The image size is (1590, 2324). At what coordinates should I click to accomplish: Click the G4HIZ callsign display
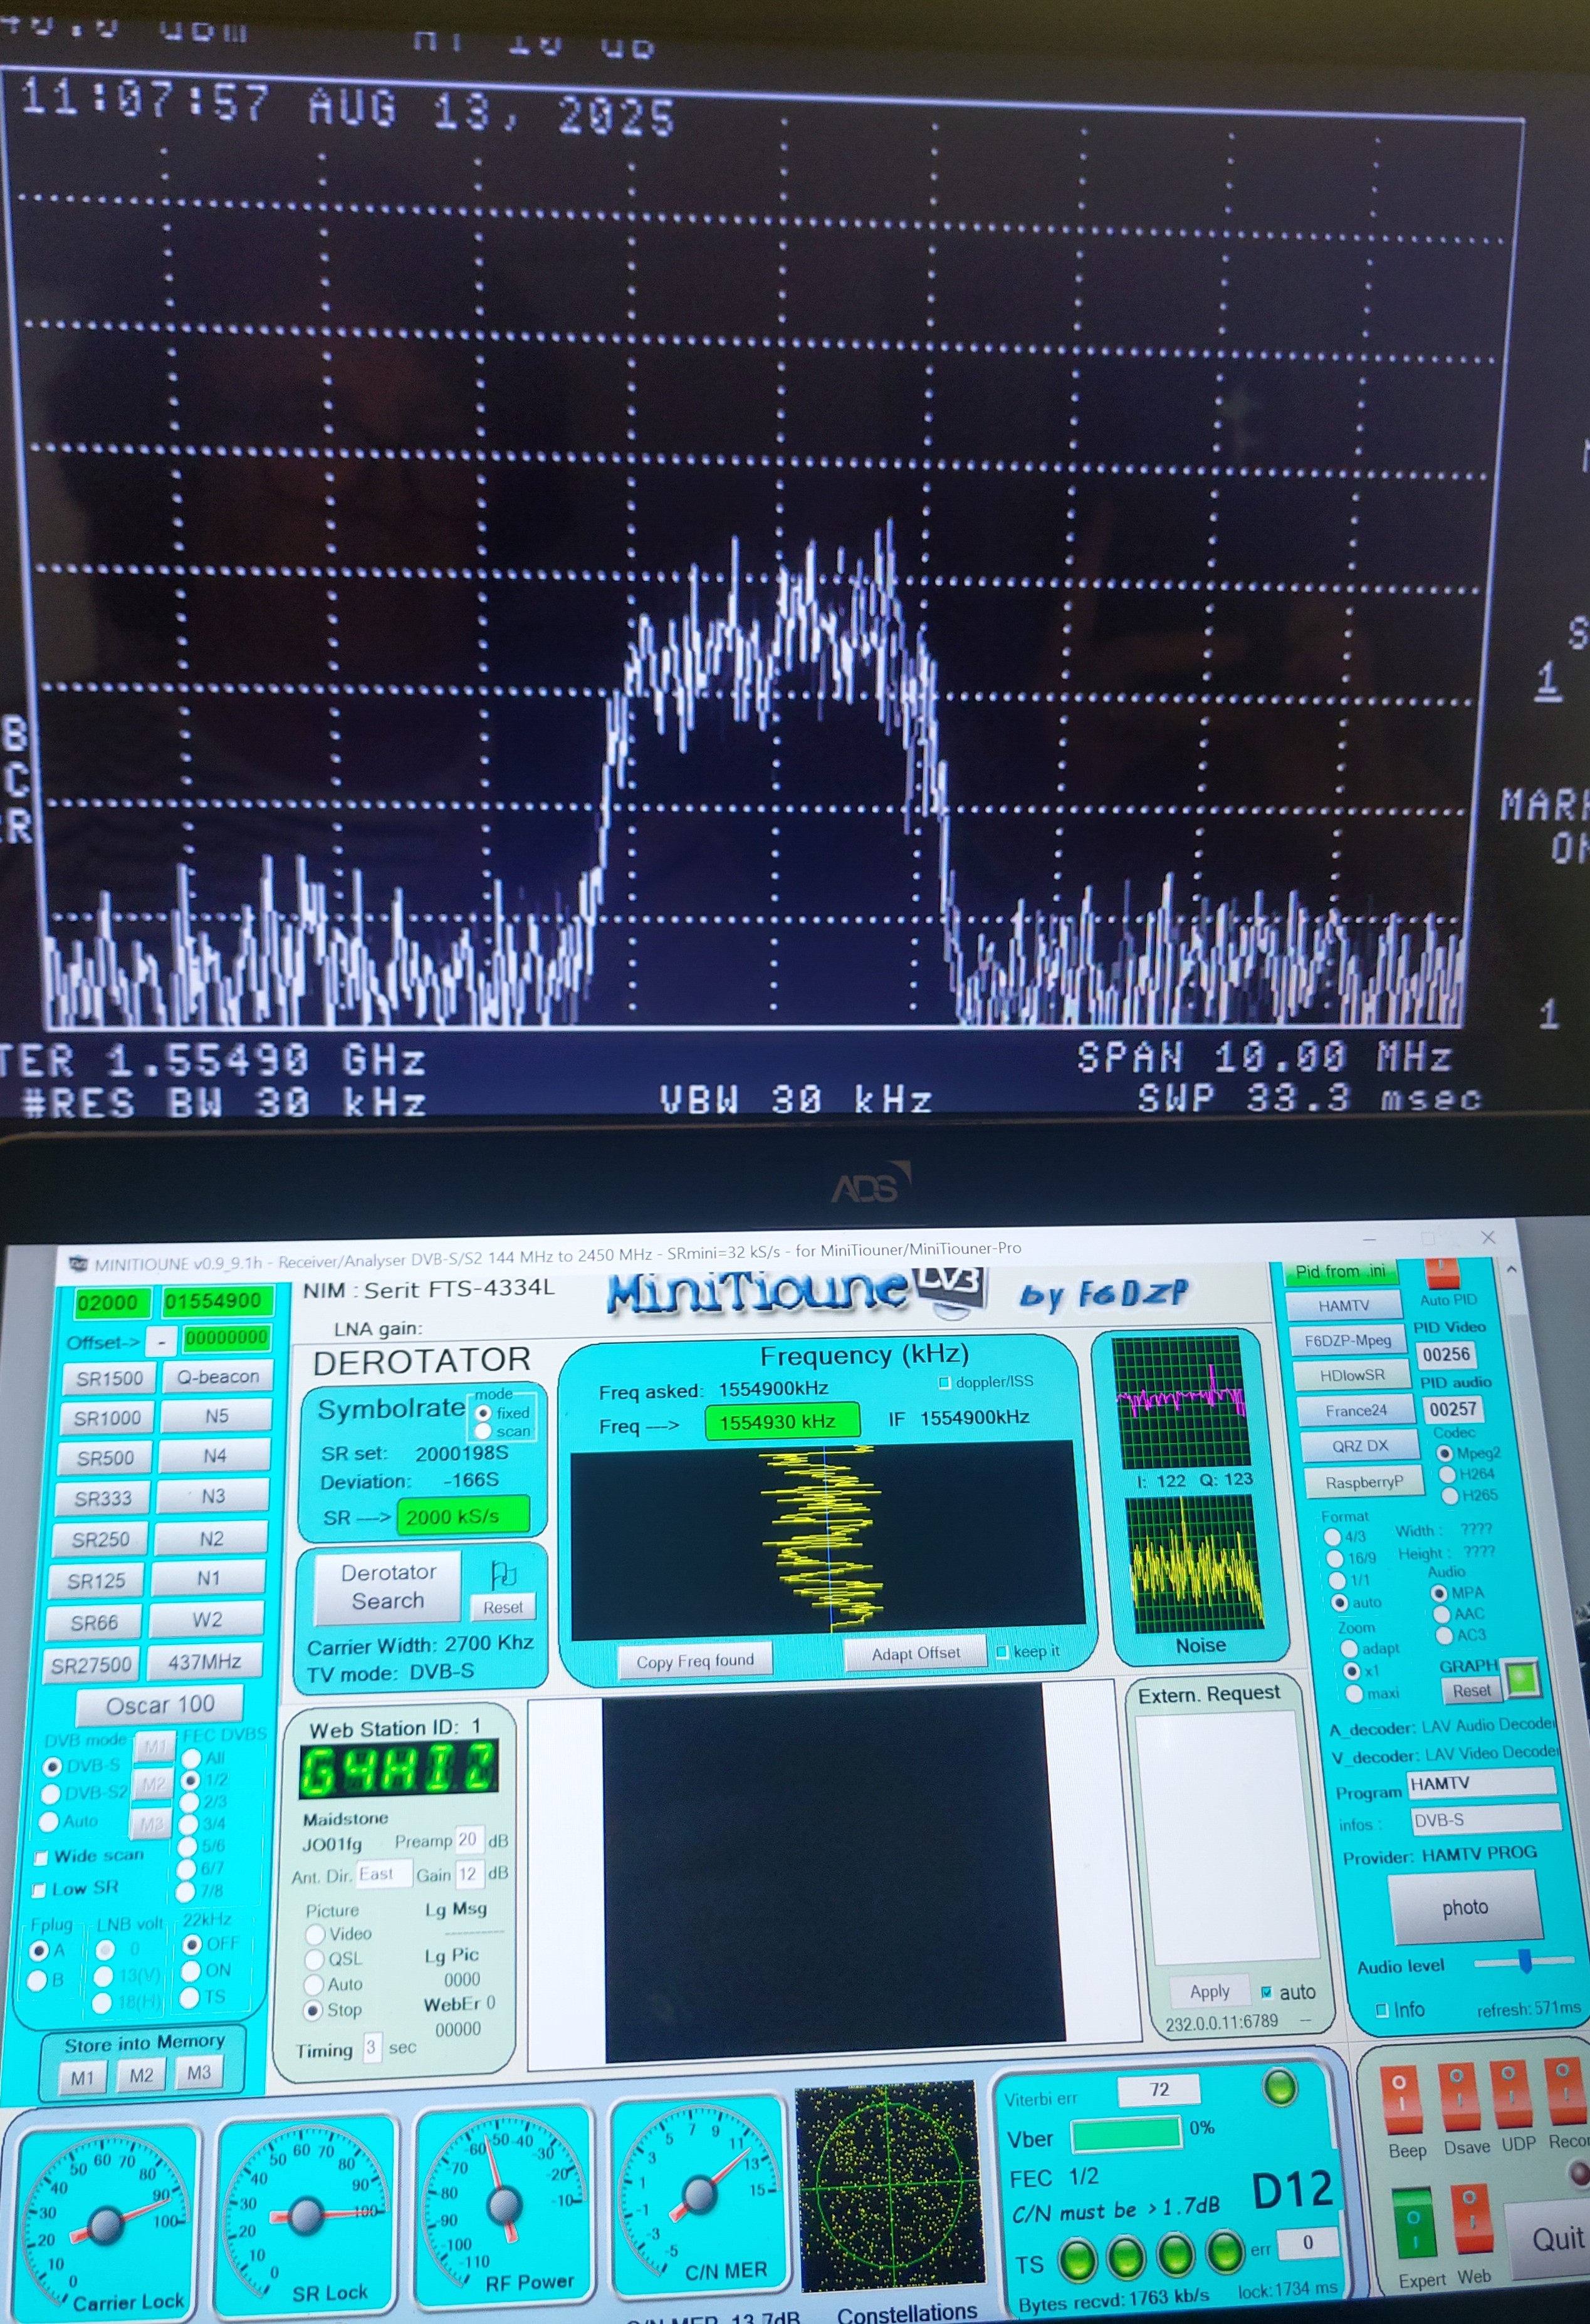(x=398, y=1769)
